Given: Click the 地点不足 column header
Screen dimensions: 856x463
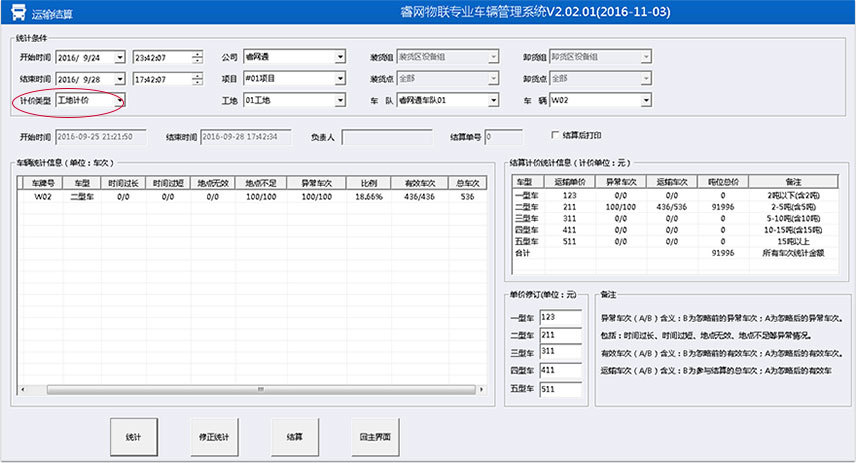Looking at the screenshot, I should click(x=261, y=183).
